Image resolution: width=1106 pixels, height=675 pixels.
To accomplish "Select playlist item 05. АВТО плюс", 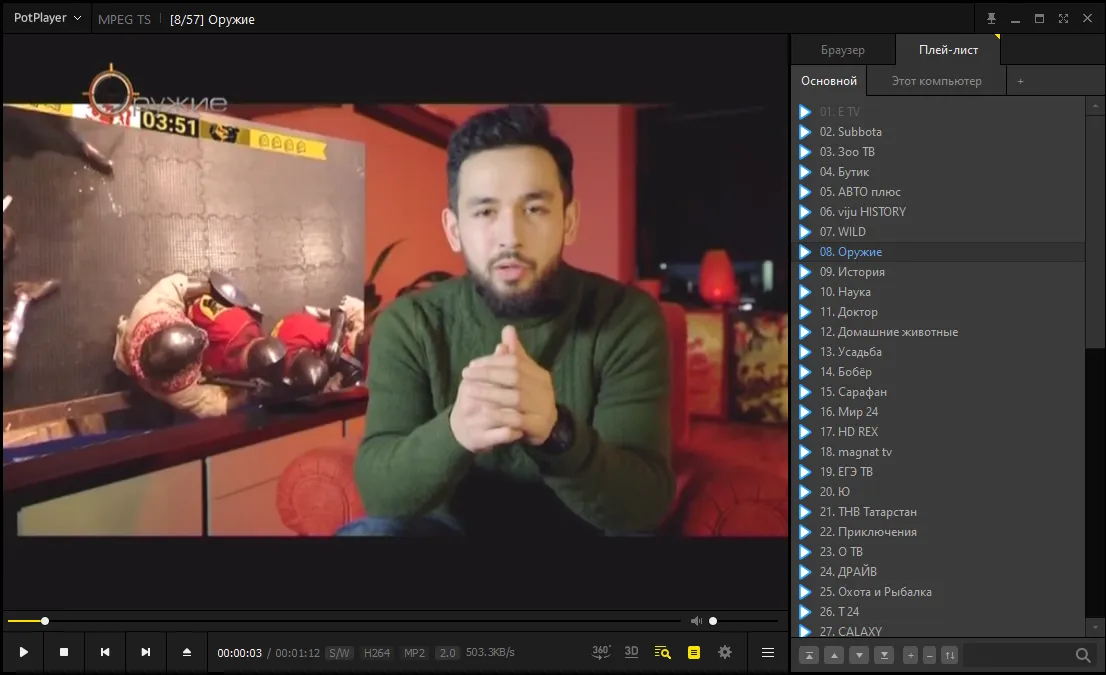I will [938, 192].
